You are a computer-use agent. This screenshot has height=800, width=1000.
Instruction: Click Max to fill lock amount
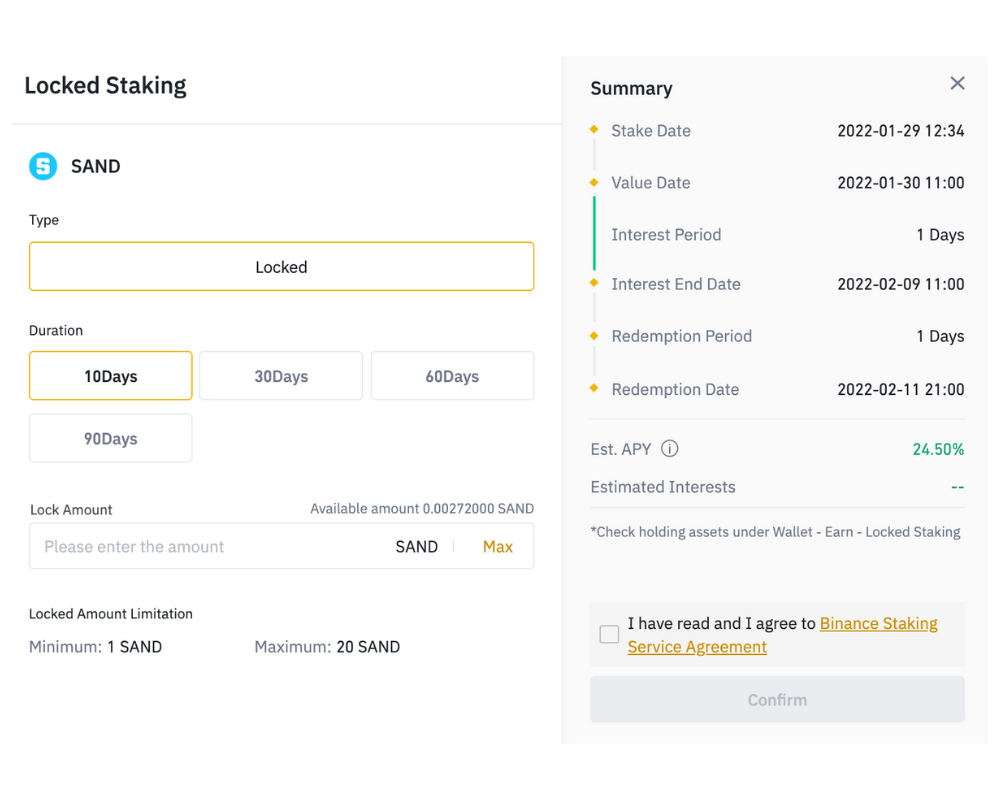pos(497,547)
